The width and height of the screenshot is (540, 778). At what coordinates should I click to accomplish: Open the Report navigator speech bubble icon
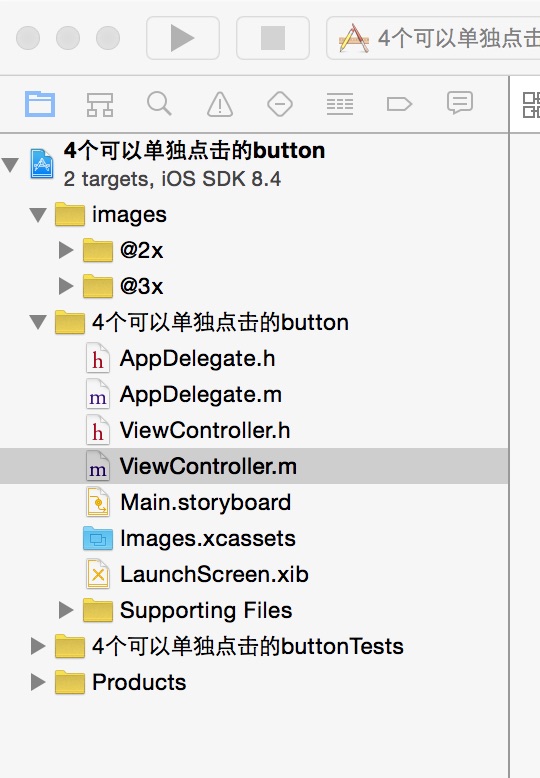click(460, 103)
